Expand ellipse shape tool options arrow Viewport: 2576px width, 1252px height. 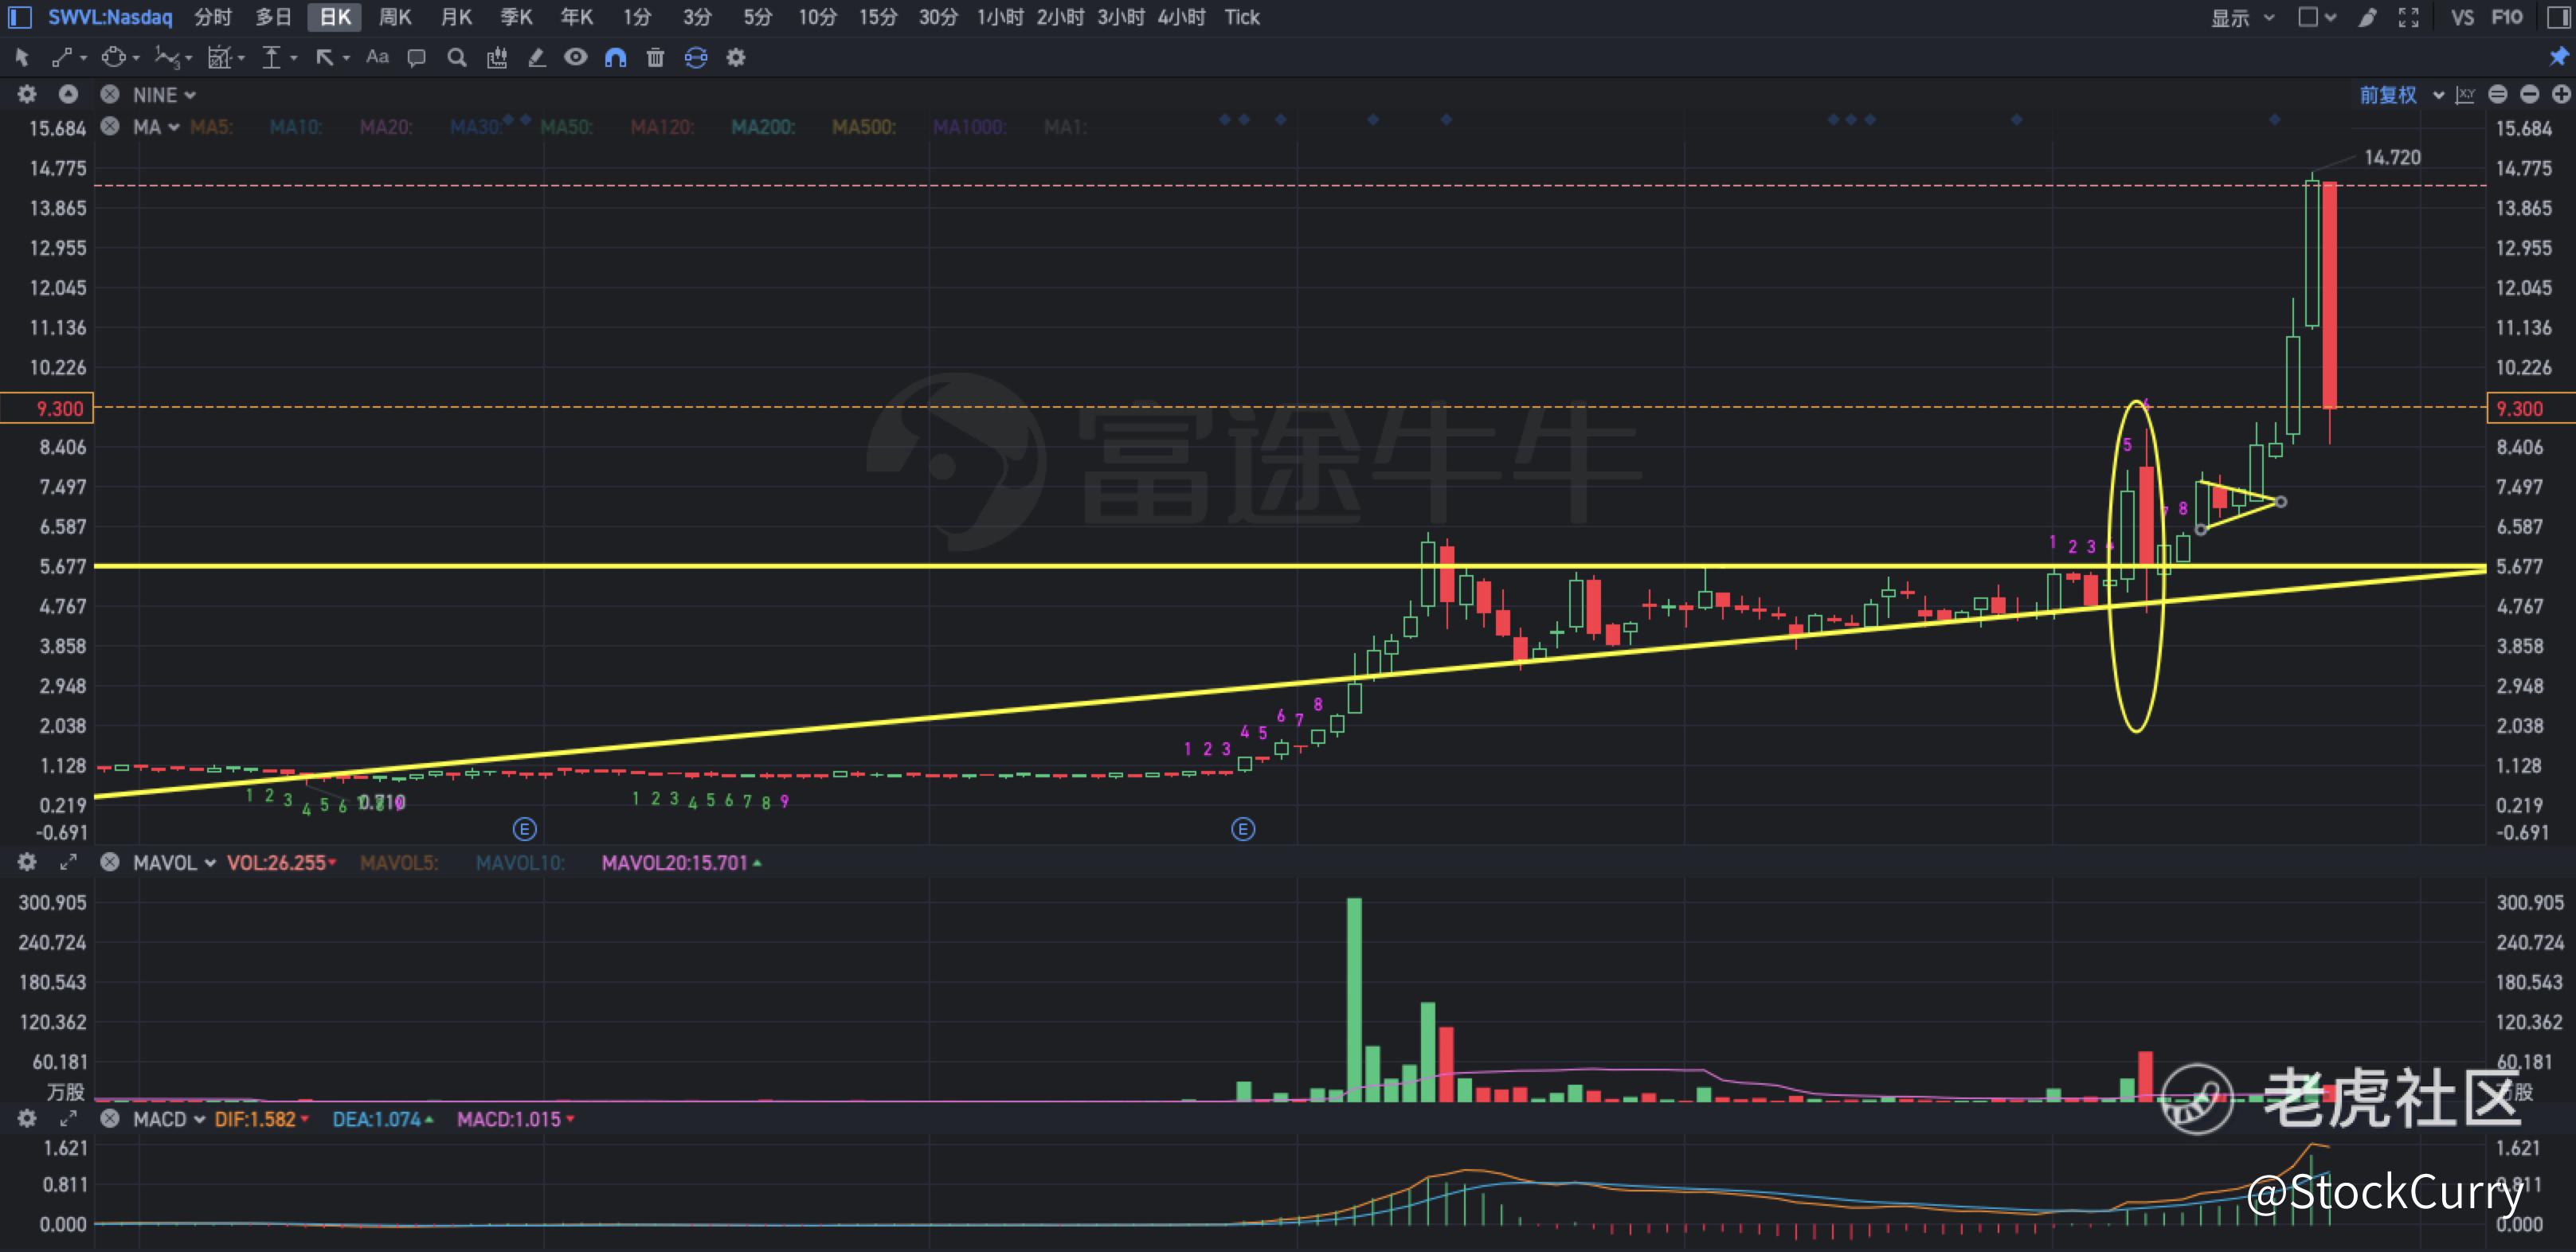(x=136, y=58)
